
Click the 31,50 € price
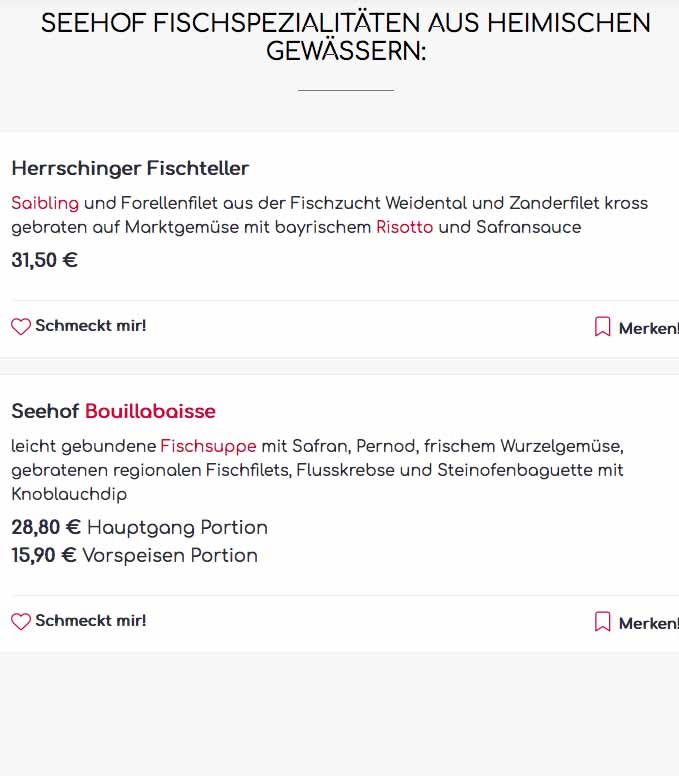(44, 261)
